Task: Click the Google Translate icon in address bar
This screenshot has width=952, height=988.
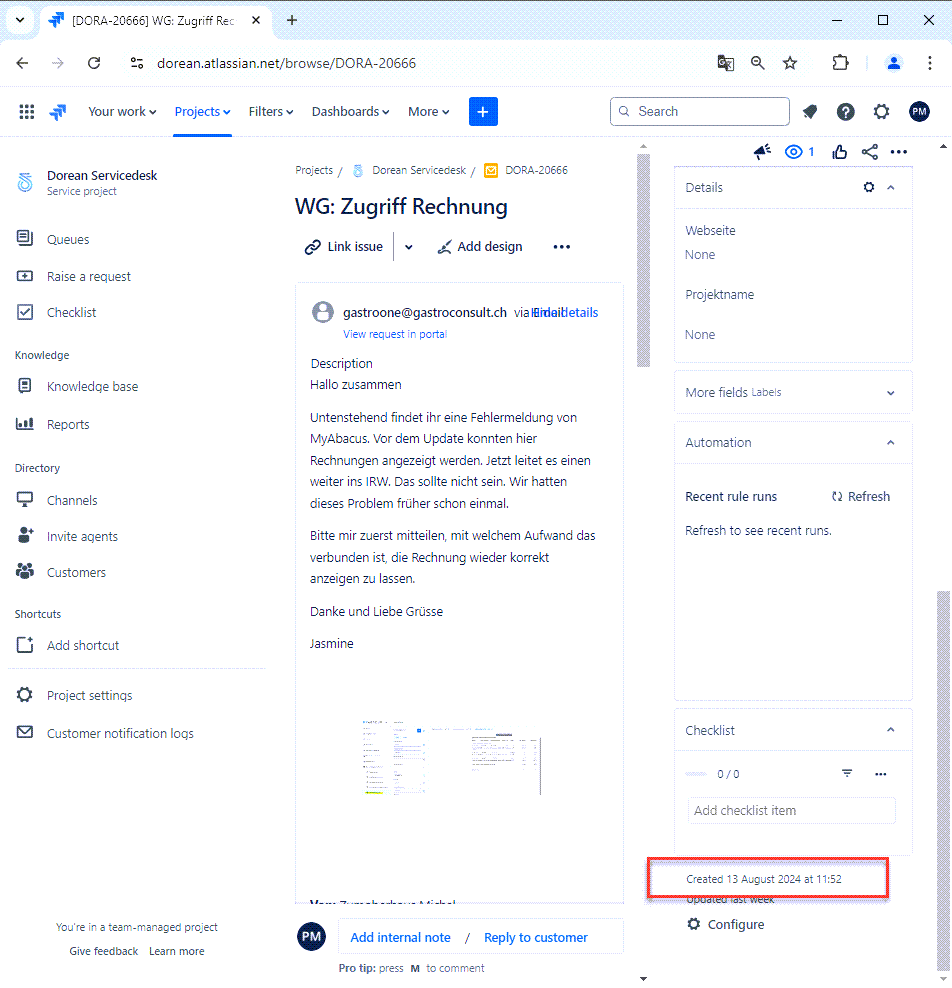Action: tap(726, 63)
